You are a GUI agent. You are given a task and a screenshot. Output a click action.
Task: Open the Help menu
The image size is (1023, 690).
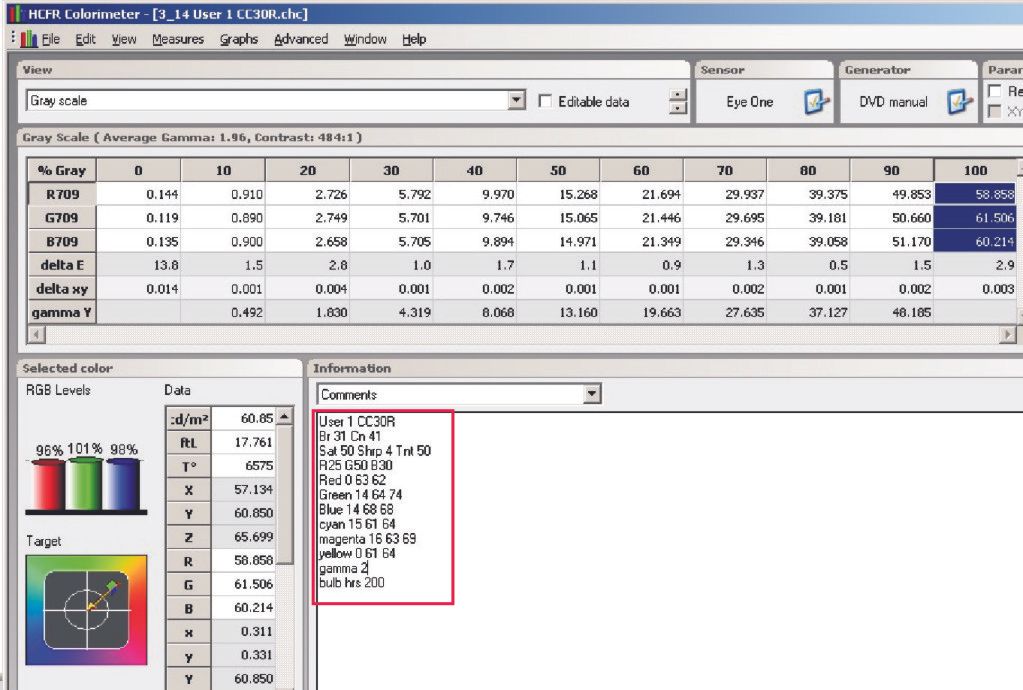[414, 39]
